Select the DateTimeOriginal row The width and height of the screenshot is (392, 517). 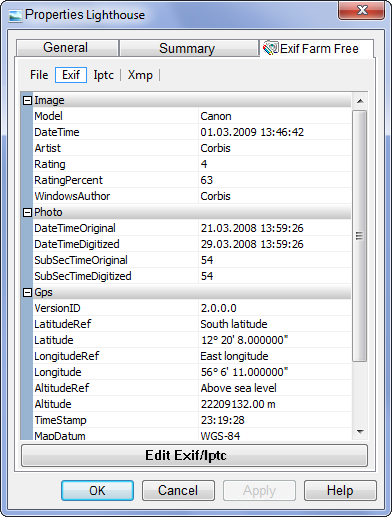click(192, 228)
